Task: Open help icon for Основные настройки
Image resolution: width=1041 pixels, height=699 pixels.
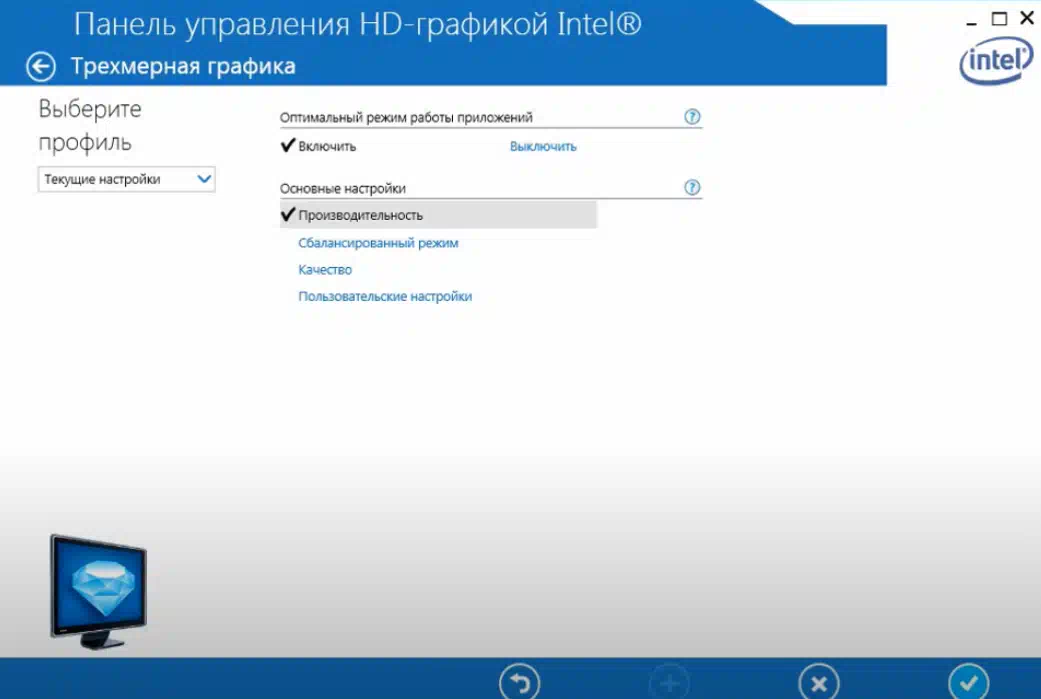Action: click(x=692, y=188)
